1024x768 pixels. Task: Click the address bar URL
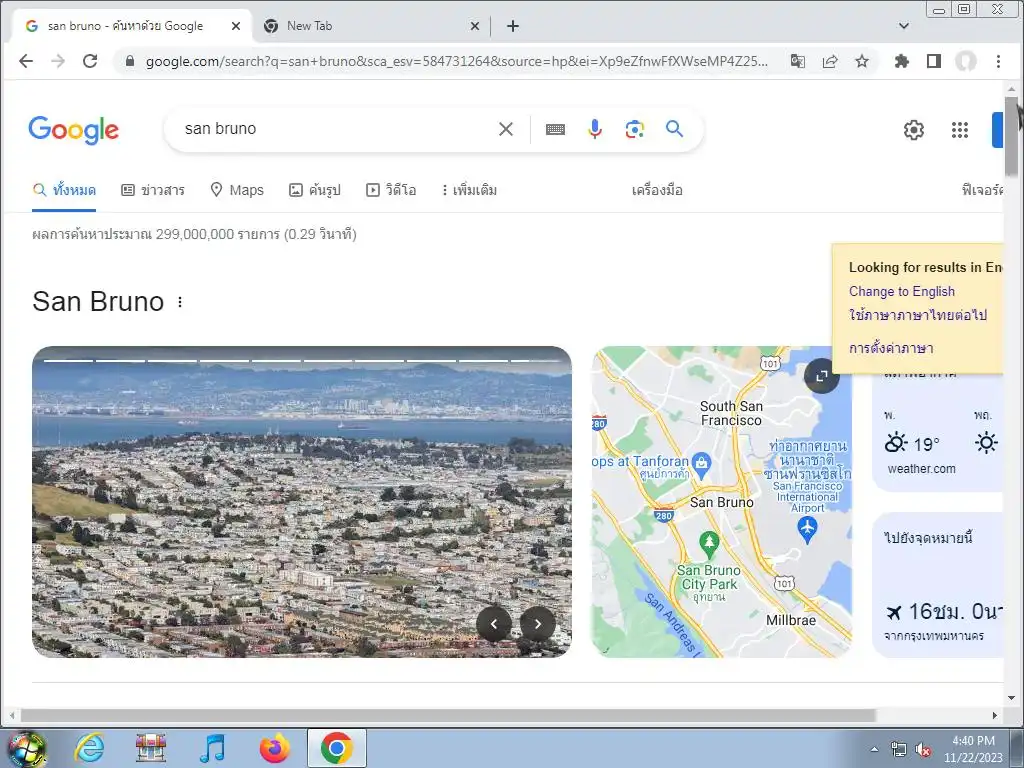456,61
